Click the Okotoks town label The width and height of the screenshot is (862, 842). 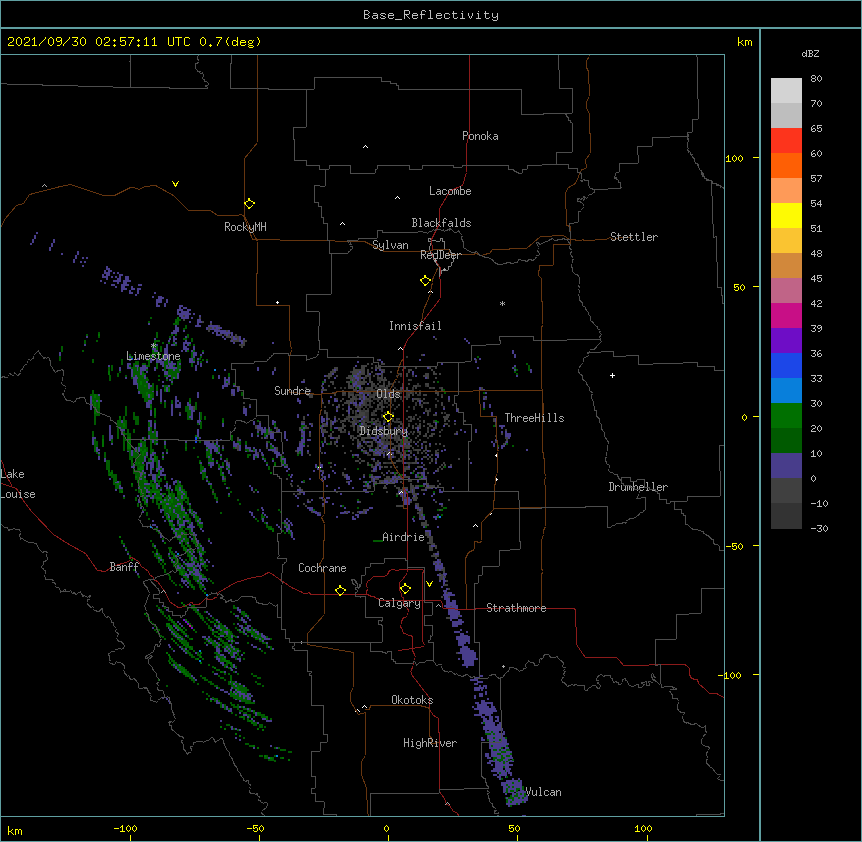[x=412, y=700]
